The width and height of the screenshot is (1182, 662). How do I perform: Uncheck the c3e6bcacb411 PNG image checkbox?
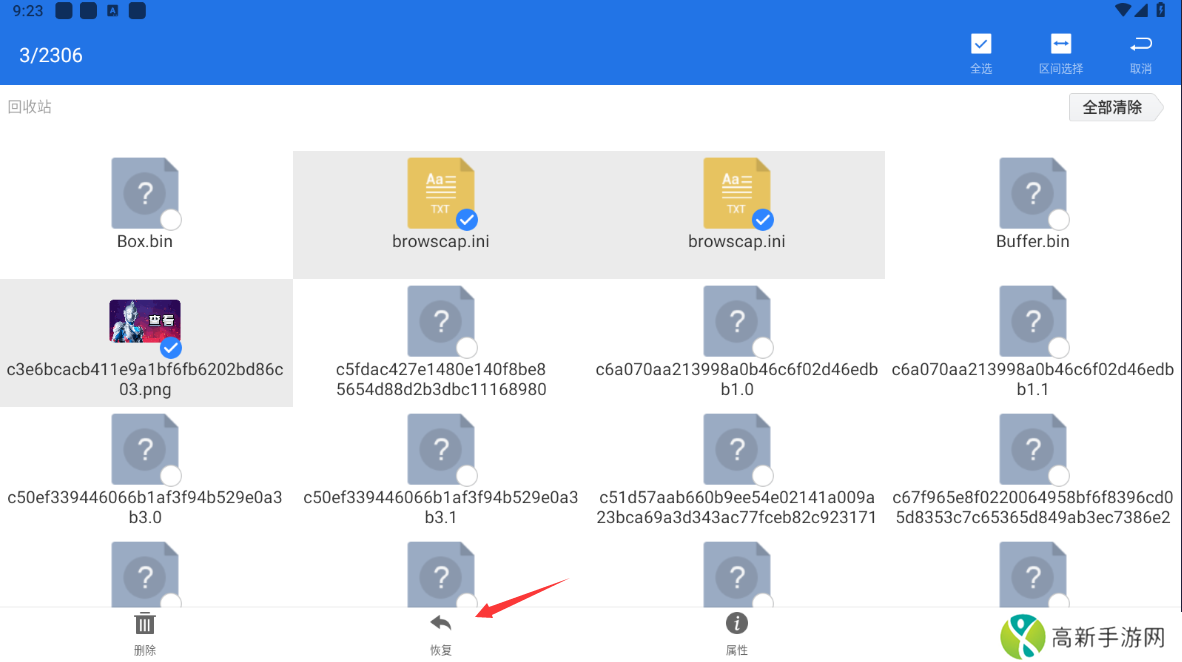point(171,347)
